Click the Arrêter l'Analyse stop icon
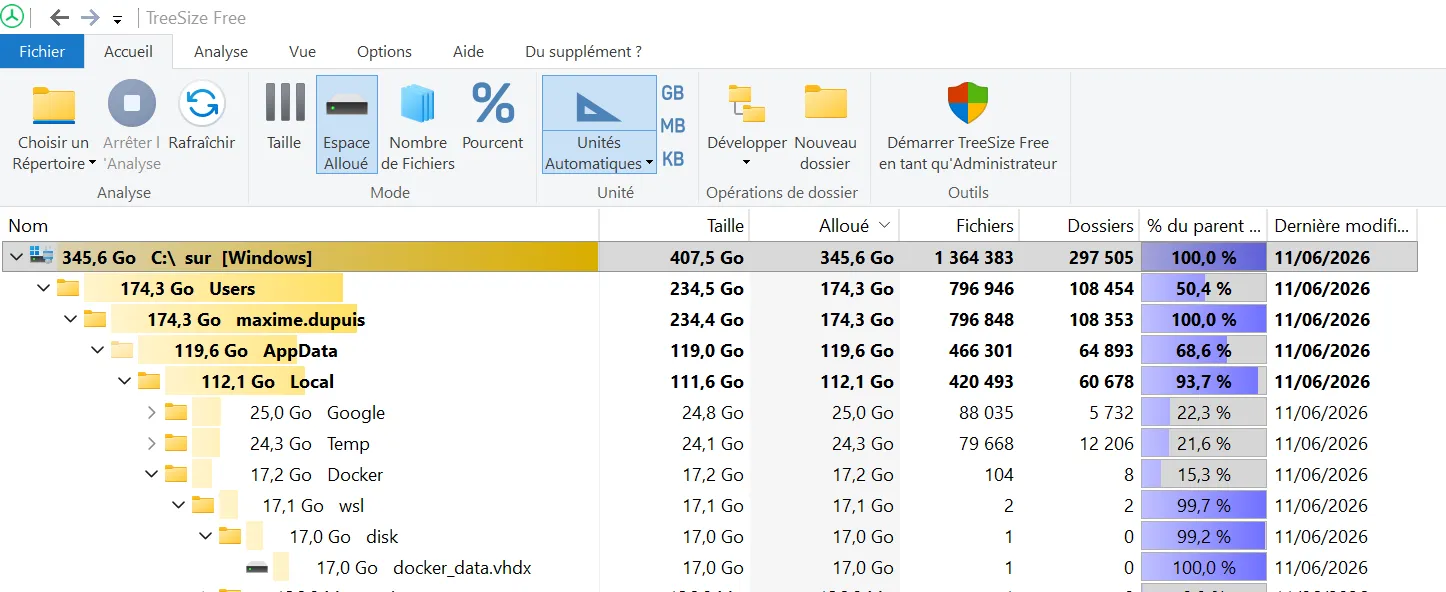This screenshot has width=1446, height=592. 132,103
